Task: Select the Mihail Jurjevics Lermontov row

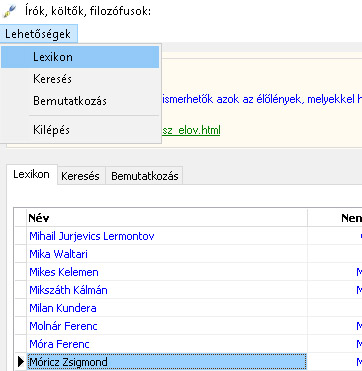Action: click(167, 236)
